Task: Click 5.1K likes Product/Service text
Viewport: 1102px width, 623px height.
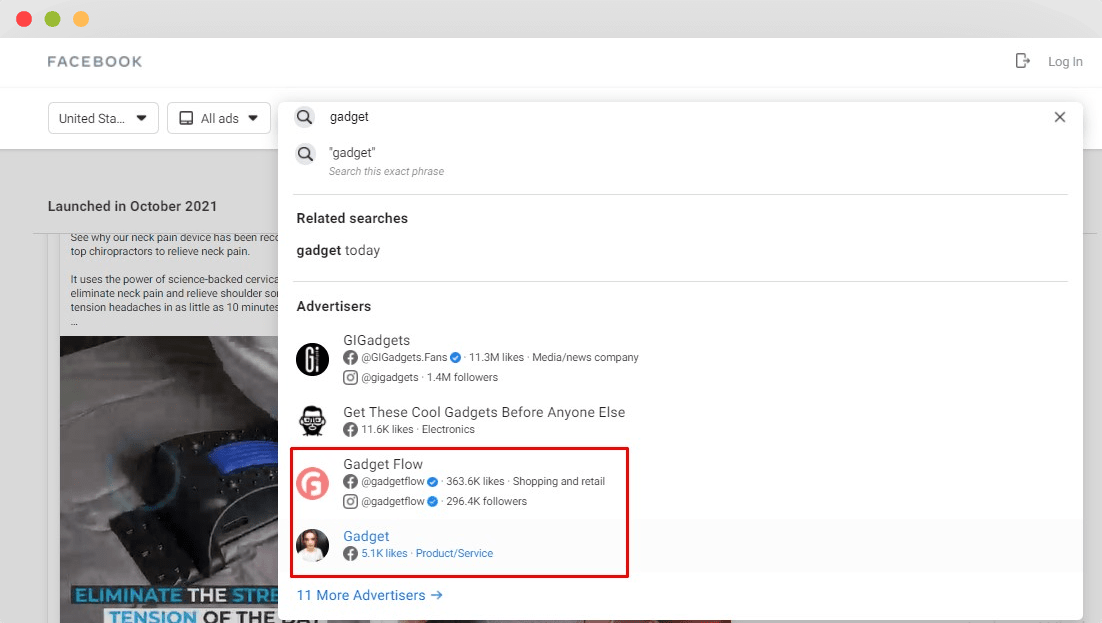Action: tap(427, 553)
